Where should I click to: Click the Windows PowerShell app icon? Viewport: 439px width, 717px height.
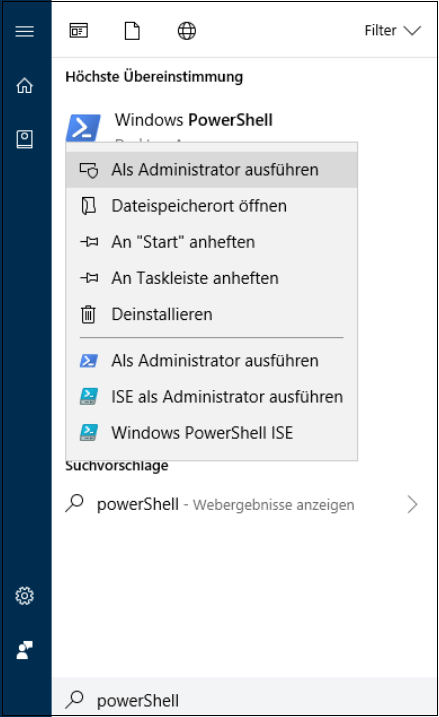(x=83, y=127)
